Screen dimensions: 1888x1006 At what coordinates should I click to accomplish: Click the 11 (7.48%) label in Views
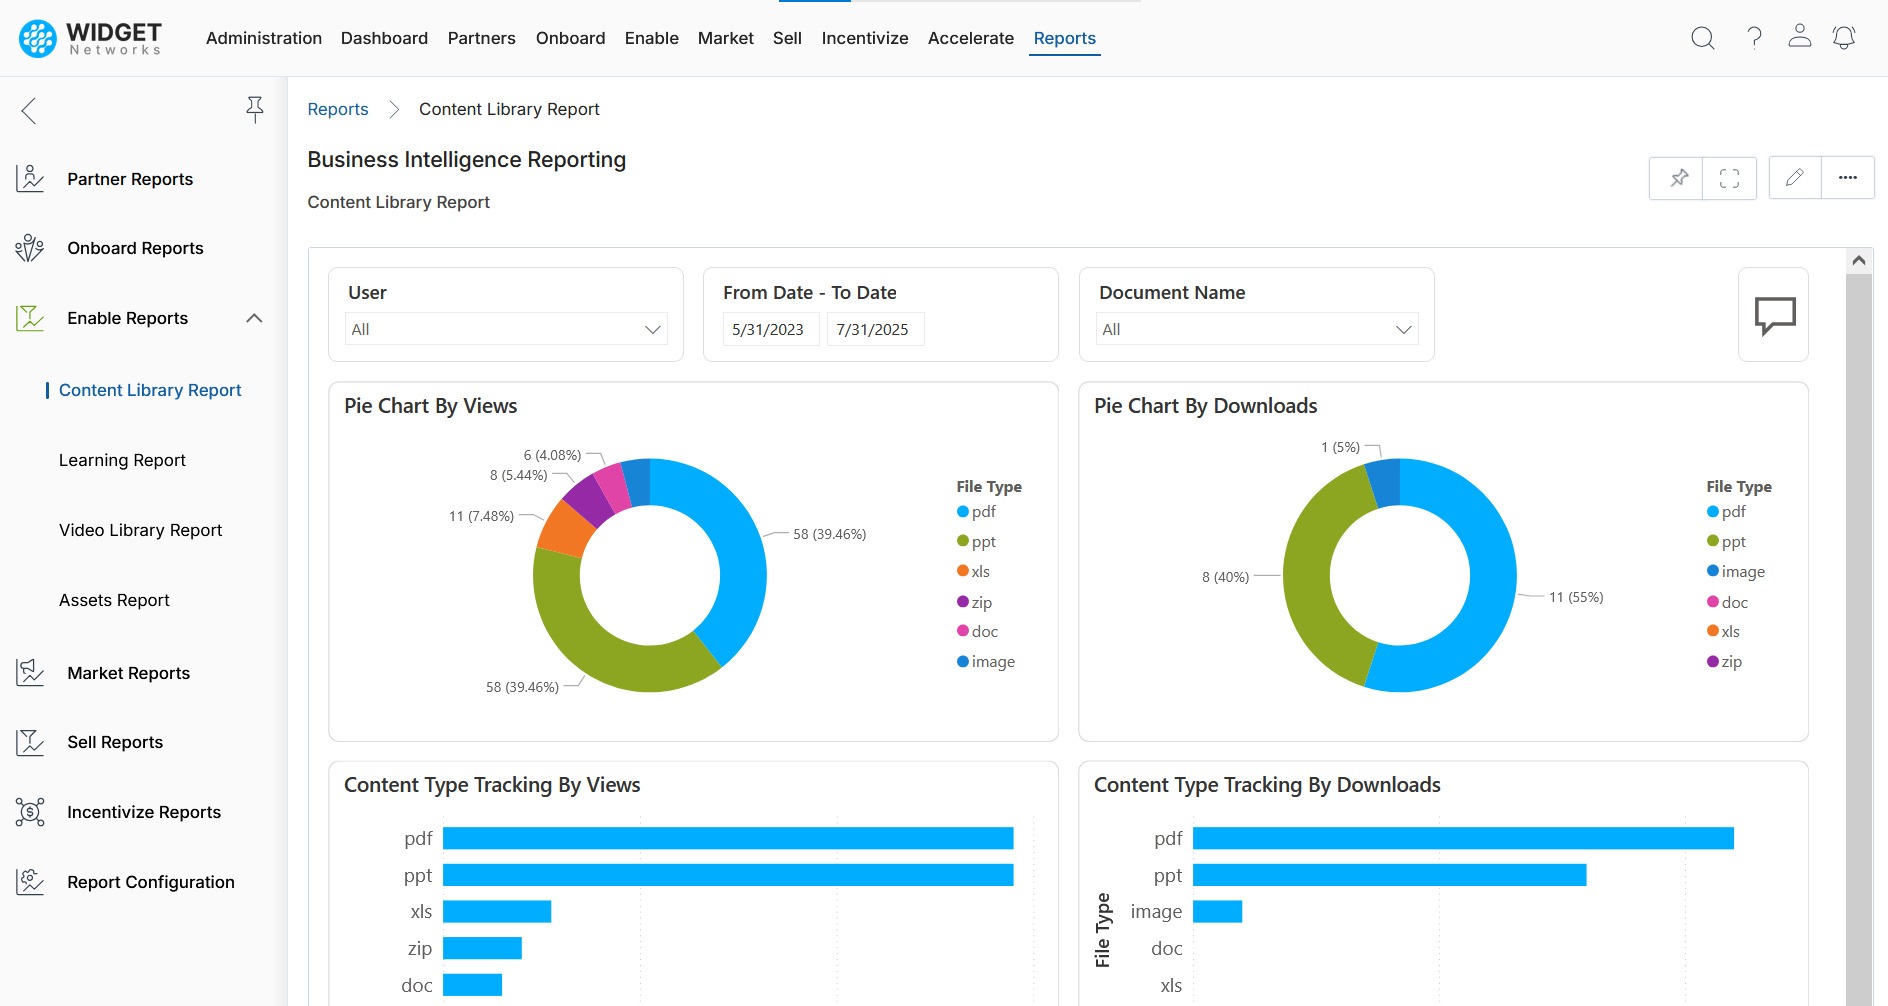click(x=481, y=516)
